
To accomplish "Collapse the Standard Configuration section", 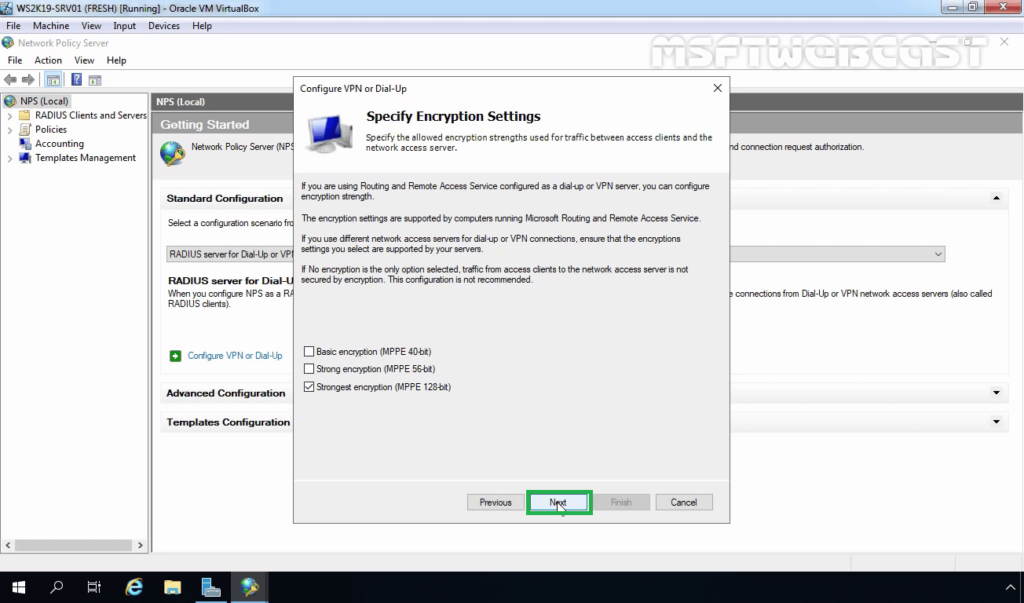I will click(996, 198).
